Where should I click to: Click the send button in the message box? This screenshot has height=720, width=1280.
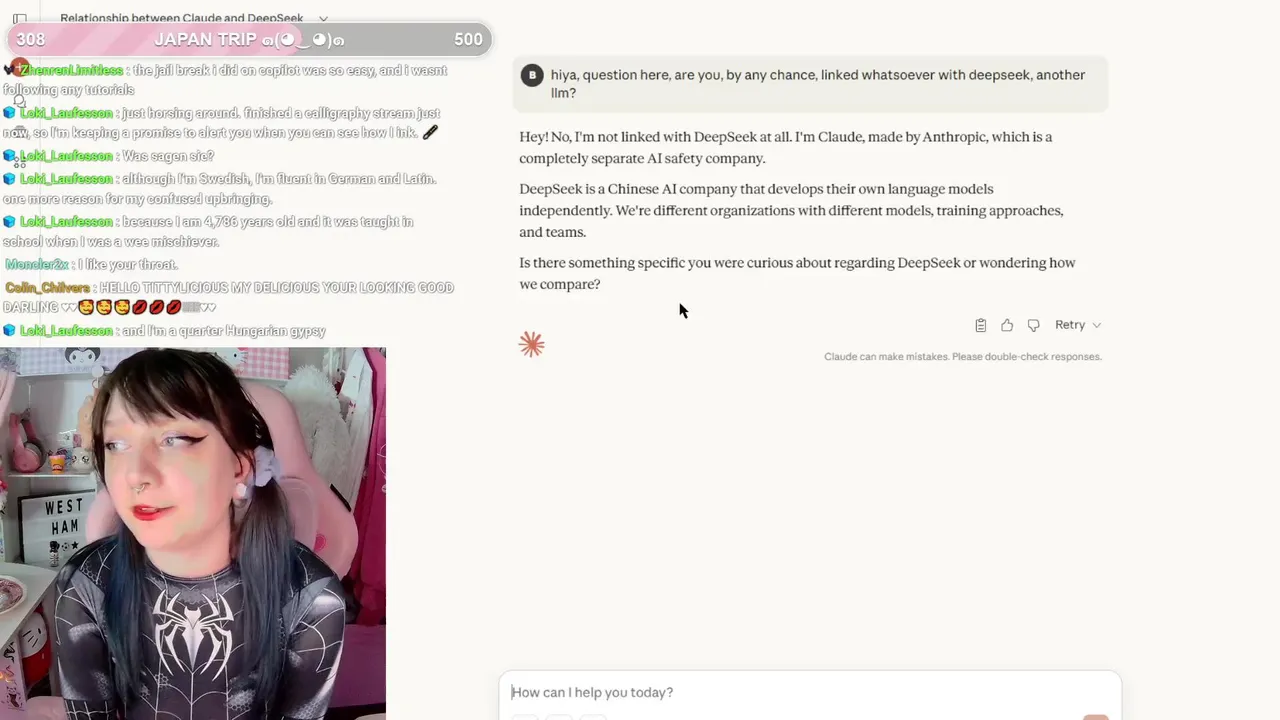coord(1095,716)
